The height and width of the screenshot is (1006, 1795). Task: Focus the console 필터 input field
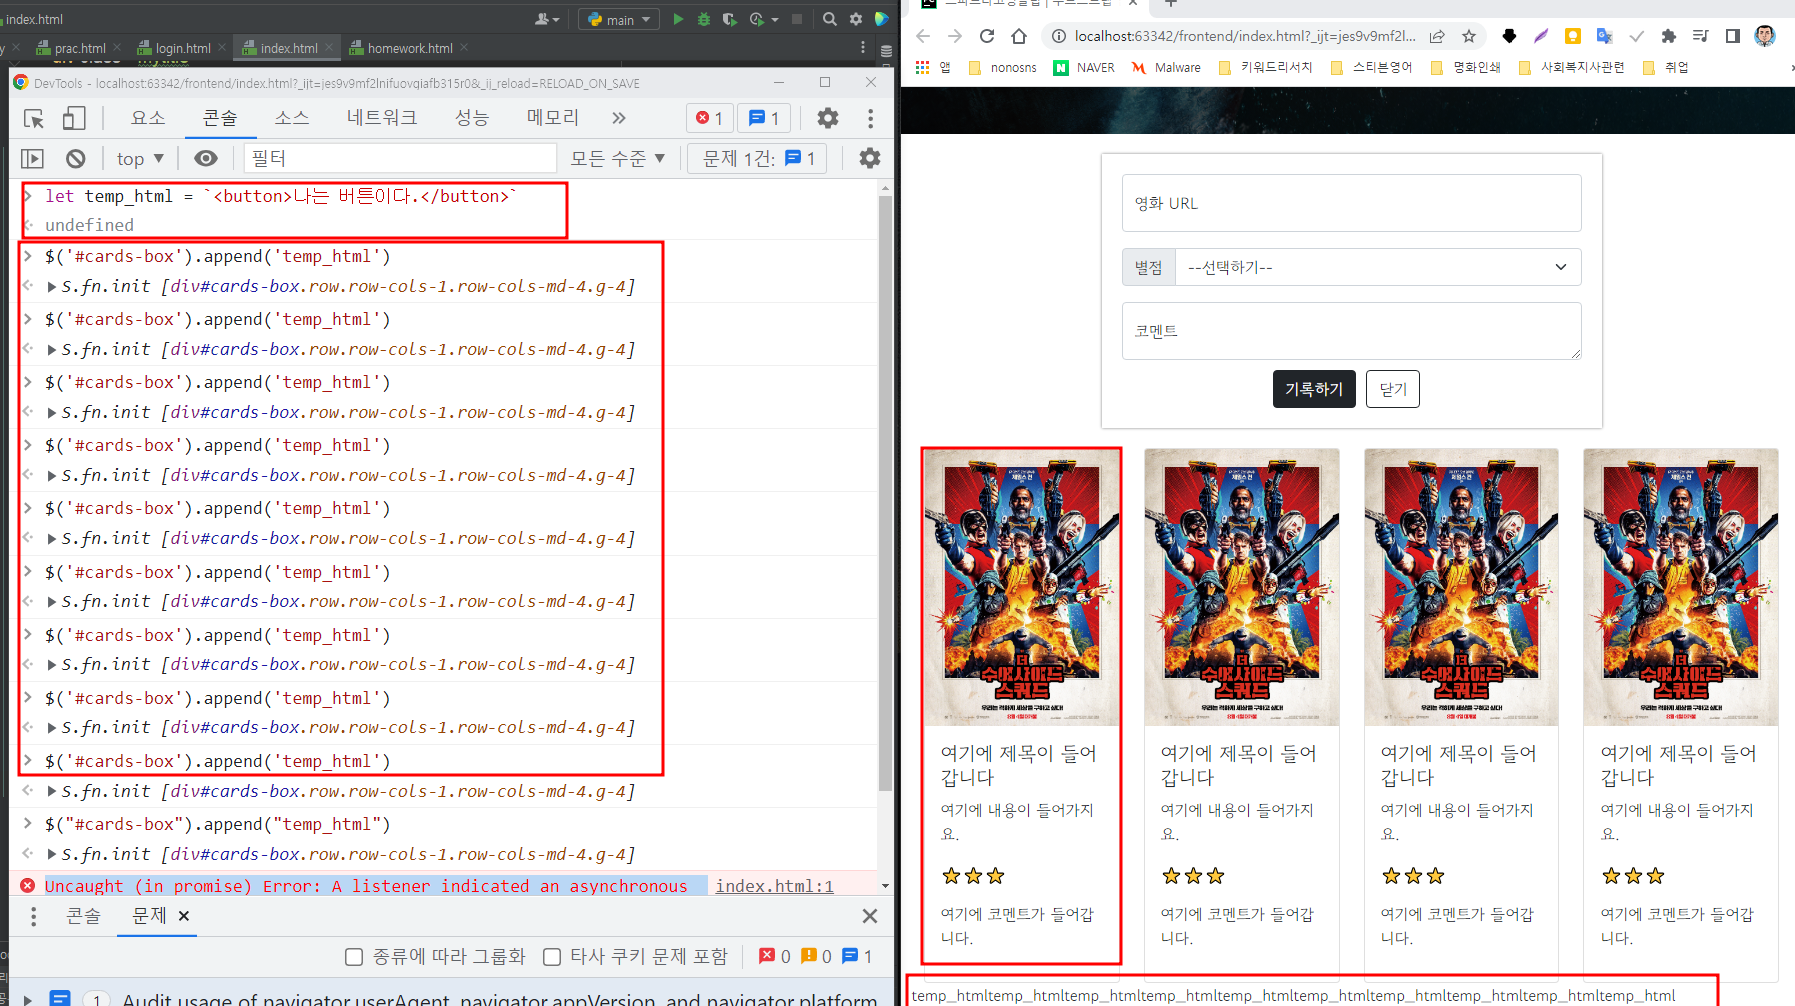tap(400, 158)
